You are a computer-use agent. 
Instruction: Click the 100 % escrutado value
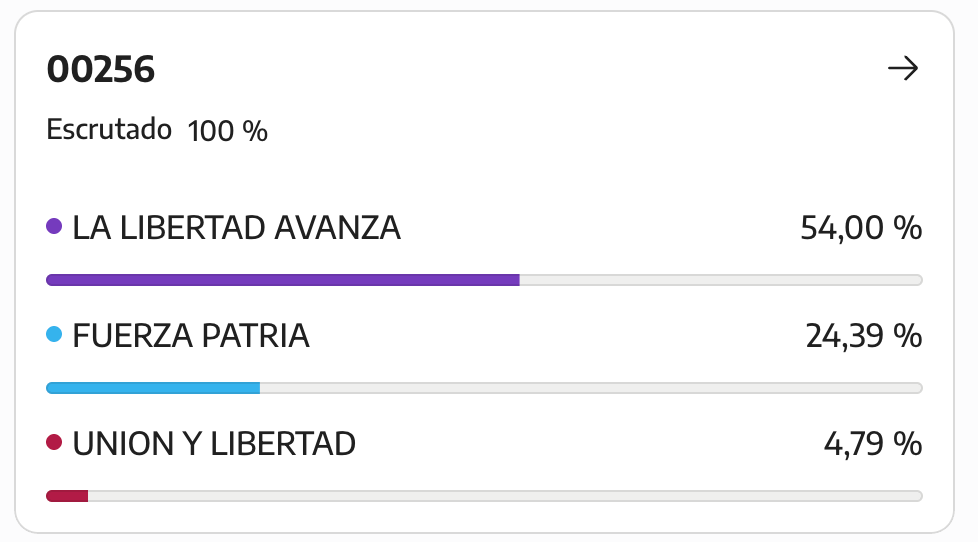pyautogui.click(x=228, y=131)
